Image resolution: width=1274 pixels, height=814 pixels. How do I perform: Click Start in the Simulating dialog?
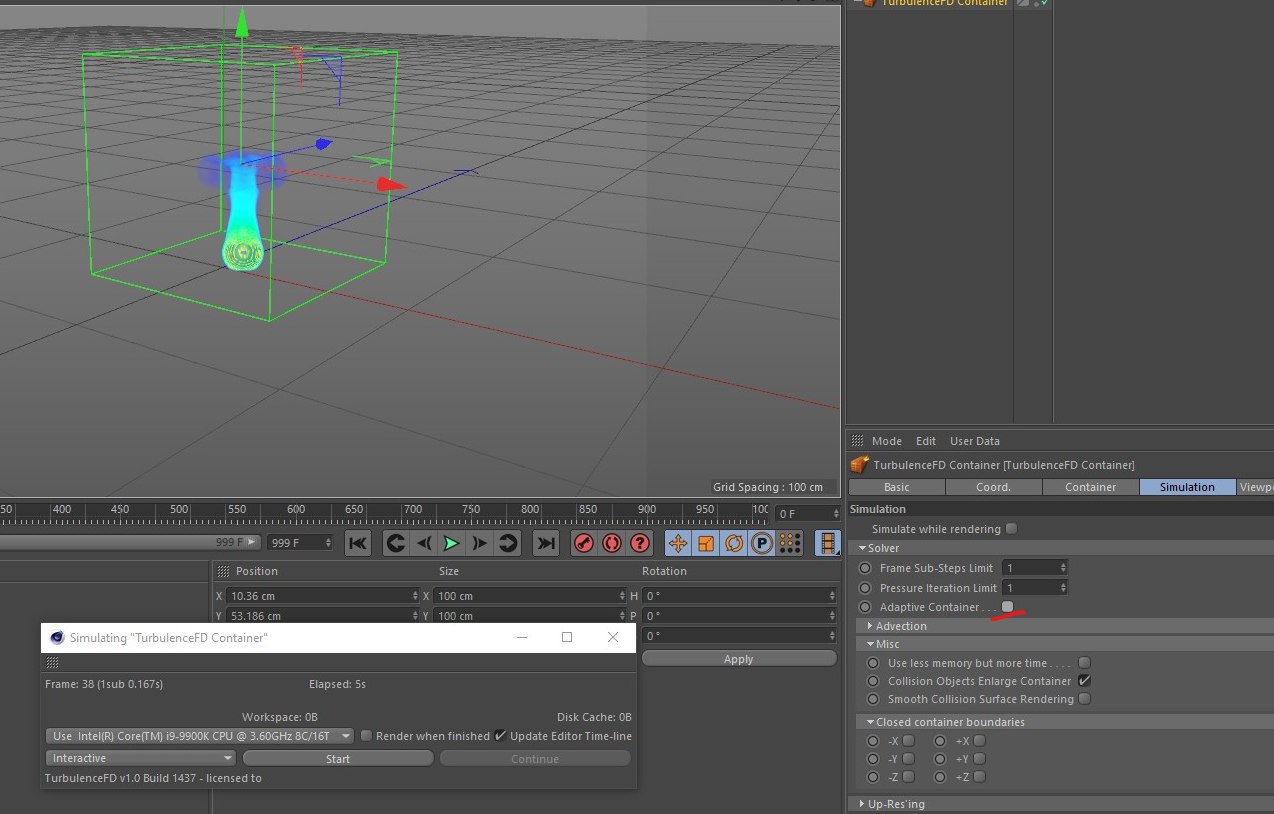(338, 758)
